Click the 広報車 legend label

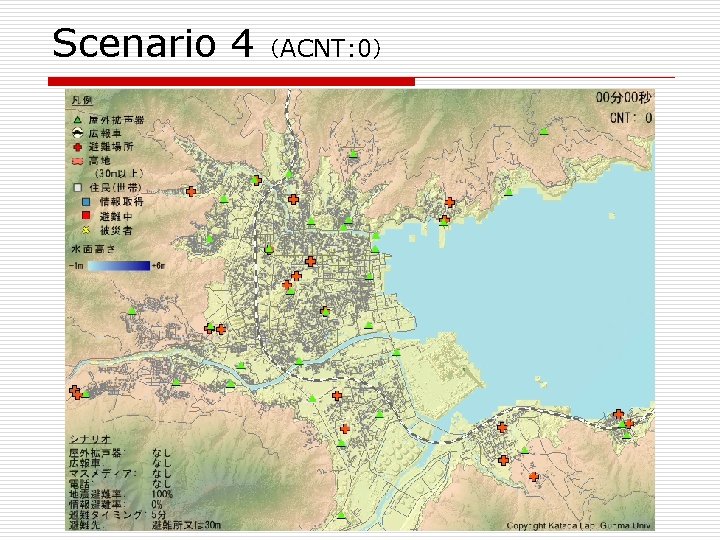tap(105, 133)
